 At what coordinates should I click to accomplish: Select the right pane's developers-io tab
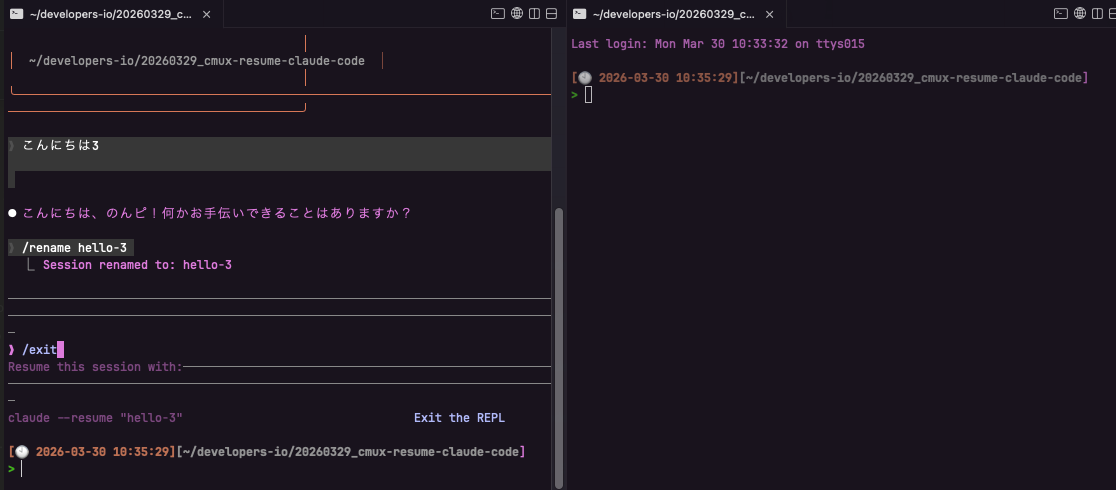click(x=672, y=14)
